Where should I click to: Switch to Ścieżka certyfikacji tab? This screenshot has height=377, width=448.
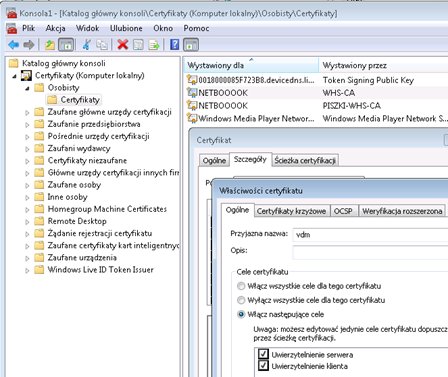coord(305,160)
